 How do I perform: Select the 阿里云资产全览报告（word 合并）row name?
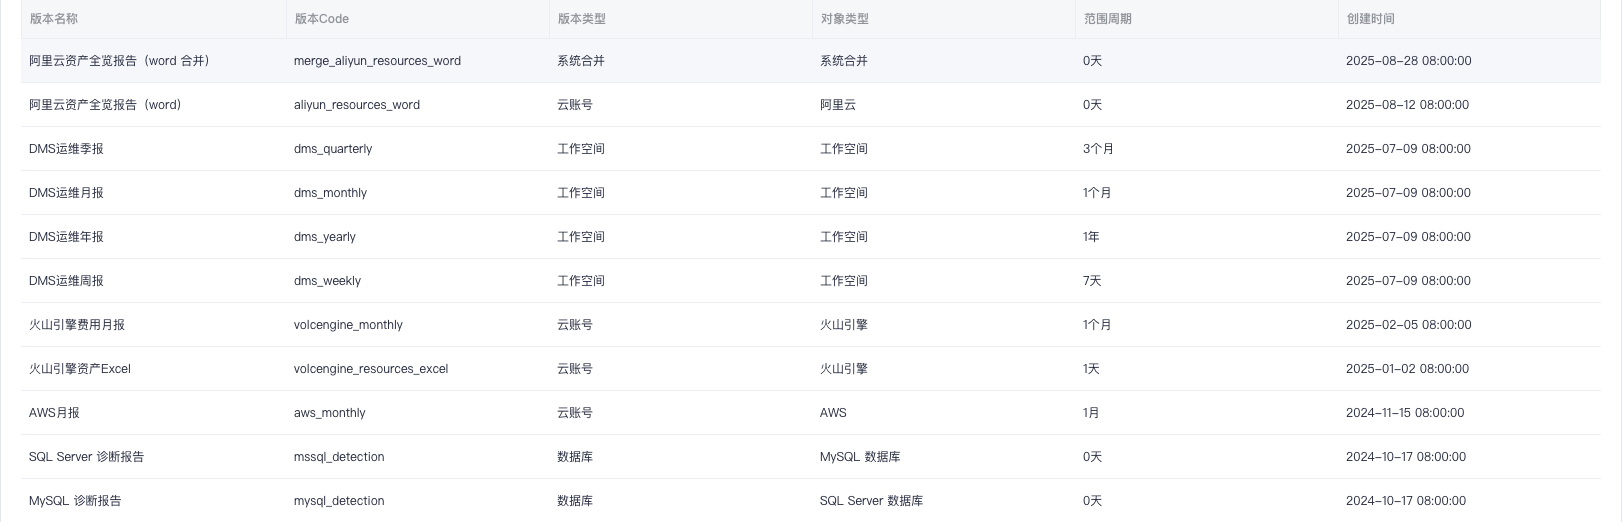point(119,61)
